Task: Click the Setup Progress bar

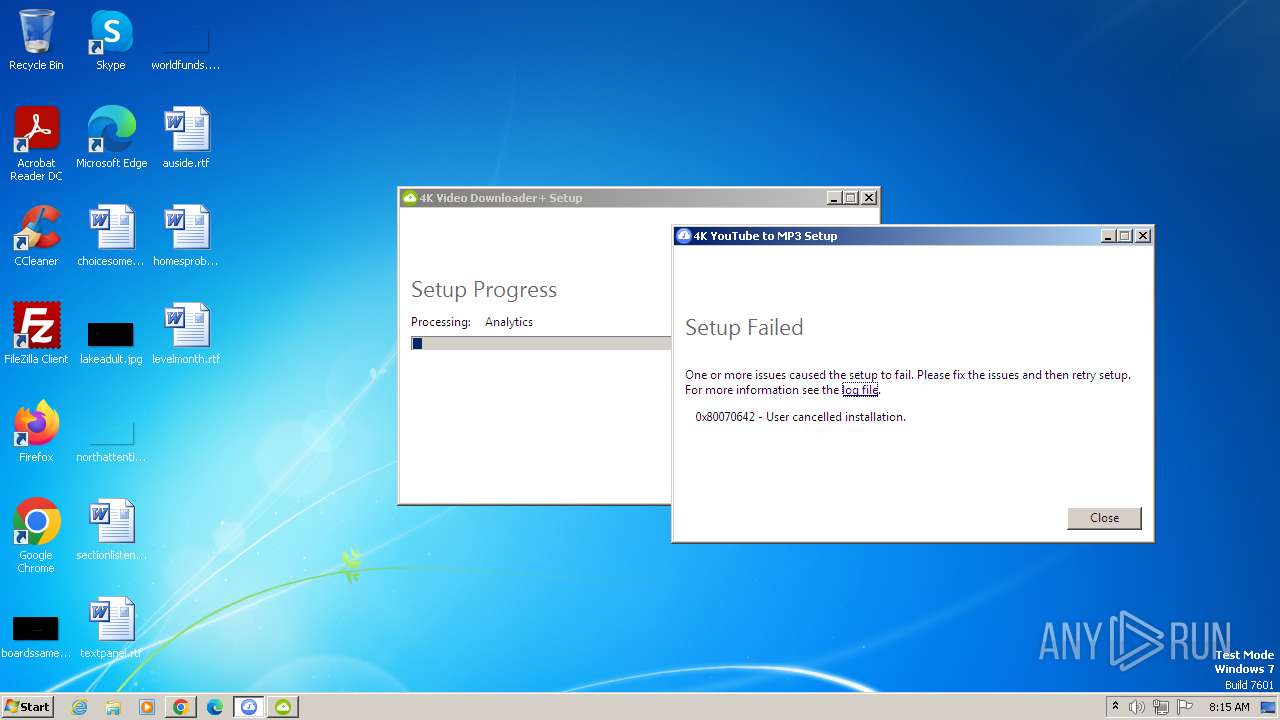Action: click(x=541, y=343)
